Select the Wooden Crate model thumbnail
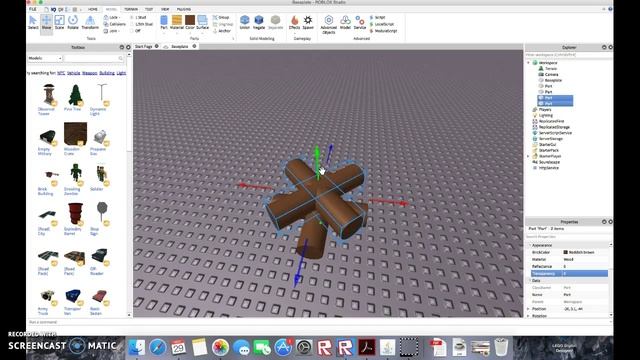Viewport: 640px width, 360px height. [x=76, y=134]
